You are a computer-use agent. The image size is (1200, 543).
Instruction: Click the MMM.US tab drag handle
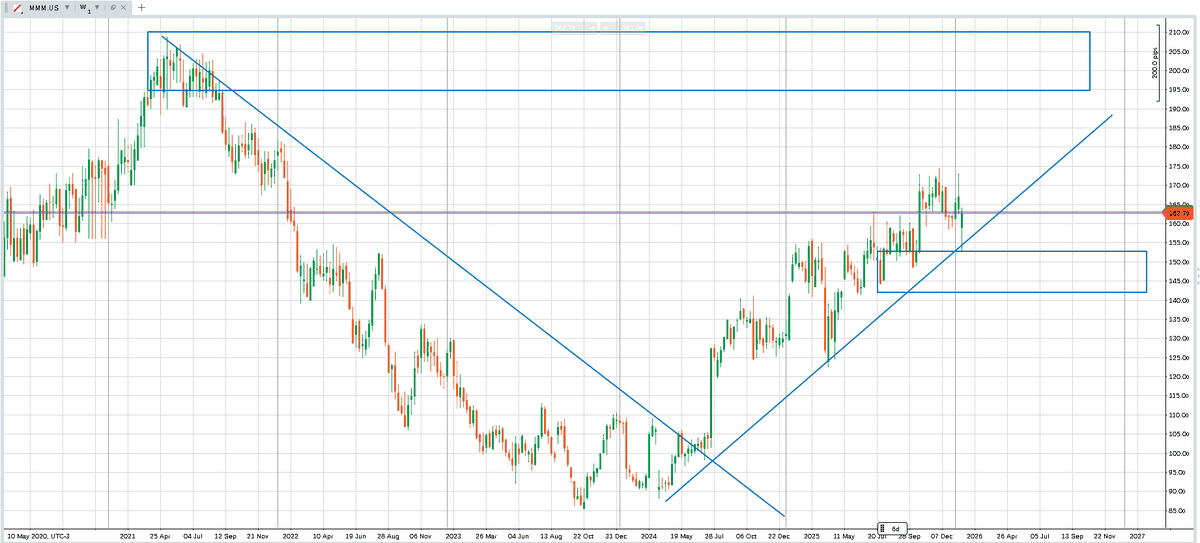[x=6, y=8]
